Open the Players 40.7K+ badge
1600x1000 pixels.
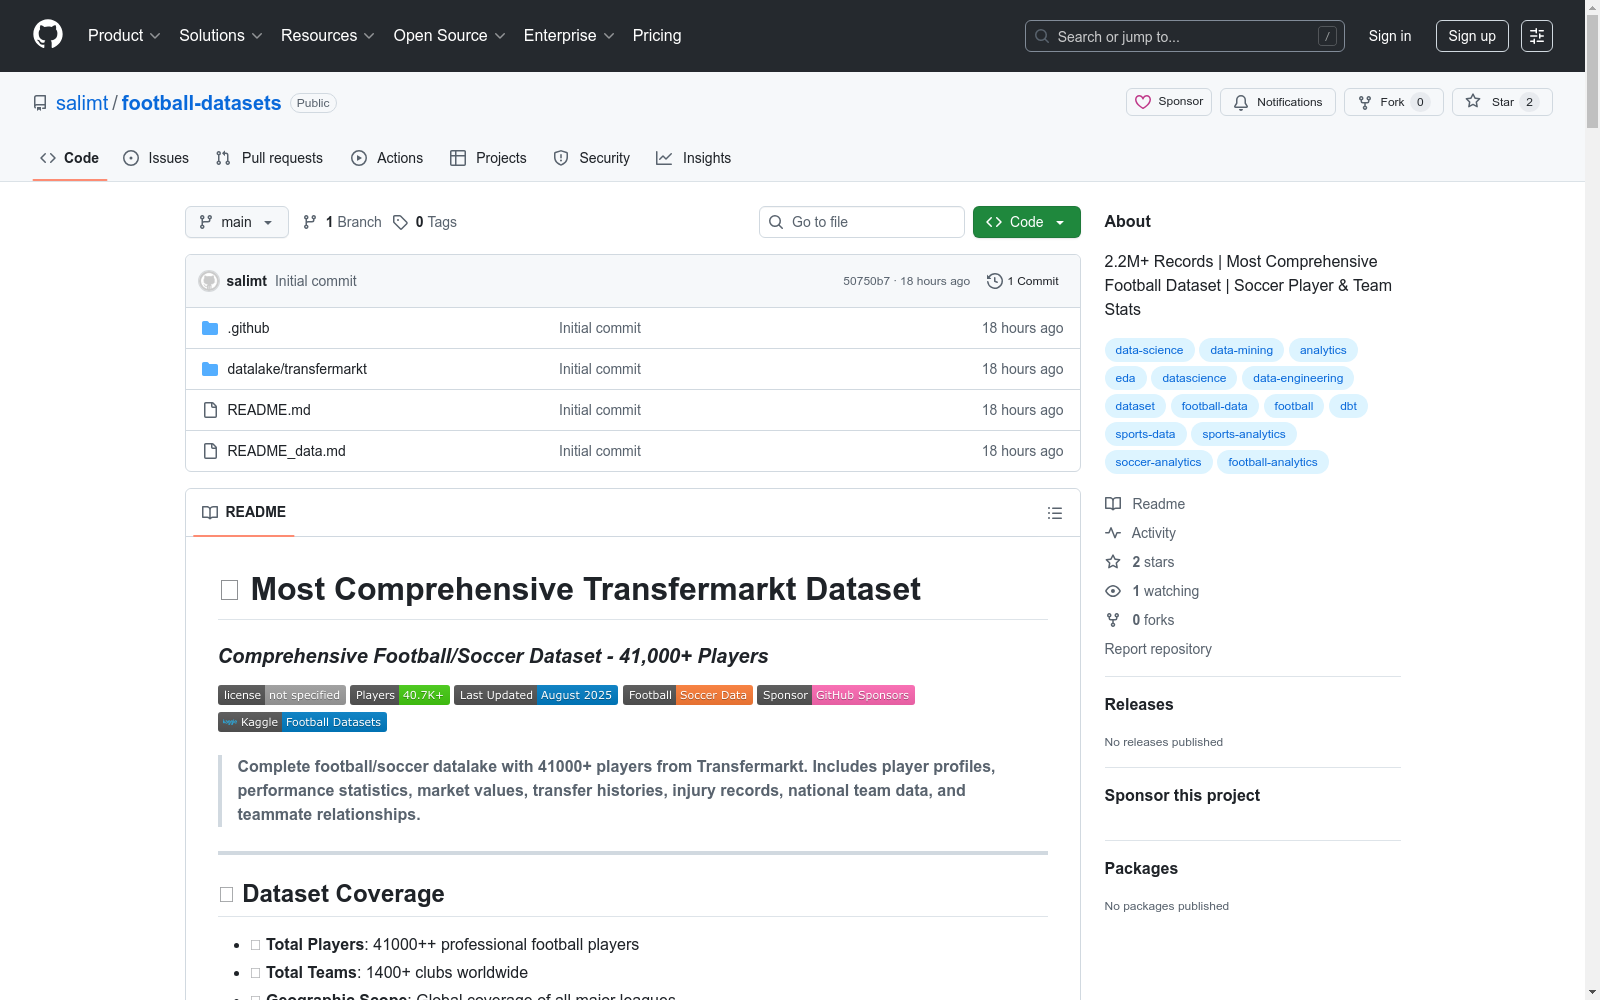click(x=400, y=695)
